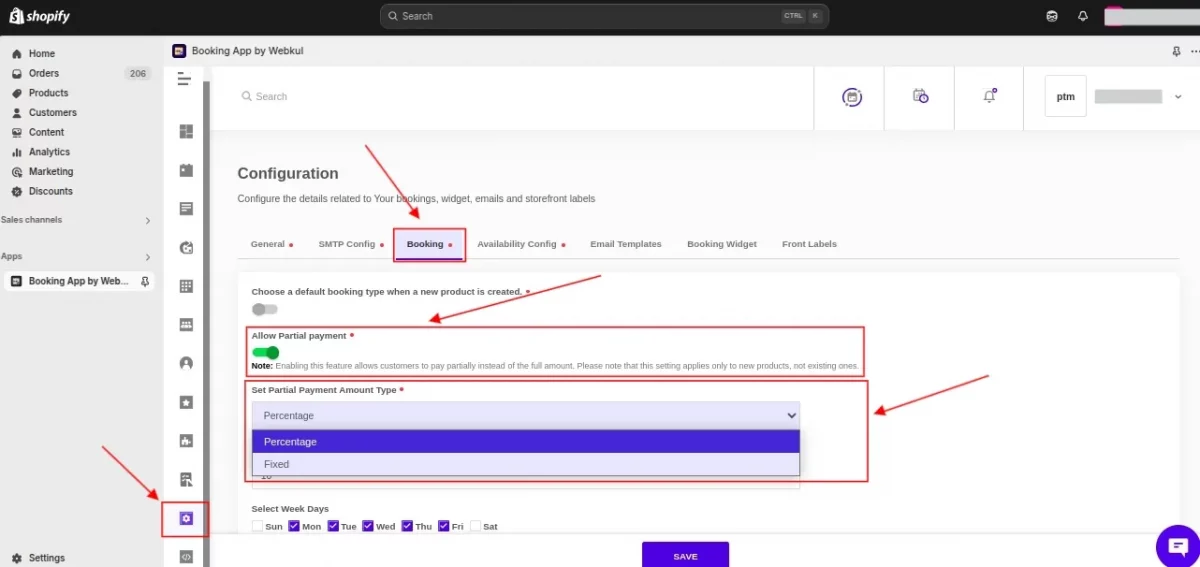Open the code brackets icon in app sidebar
This screenshot has width=1200, height=567.
[x=186, y=557]
